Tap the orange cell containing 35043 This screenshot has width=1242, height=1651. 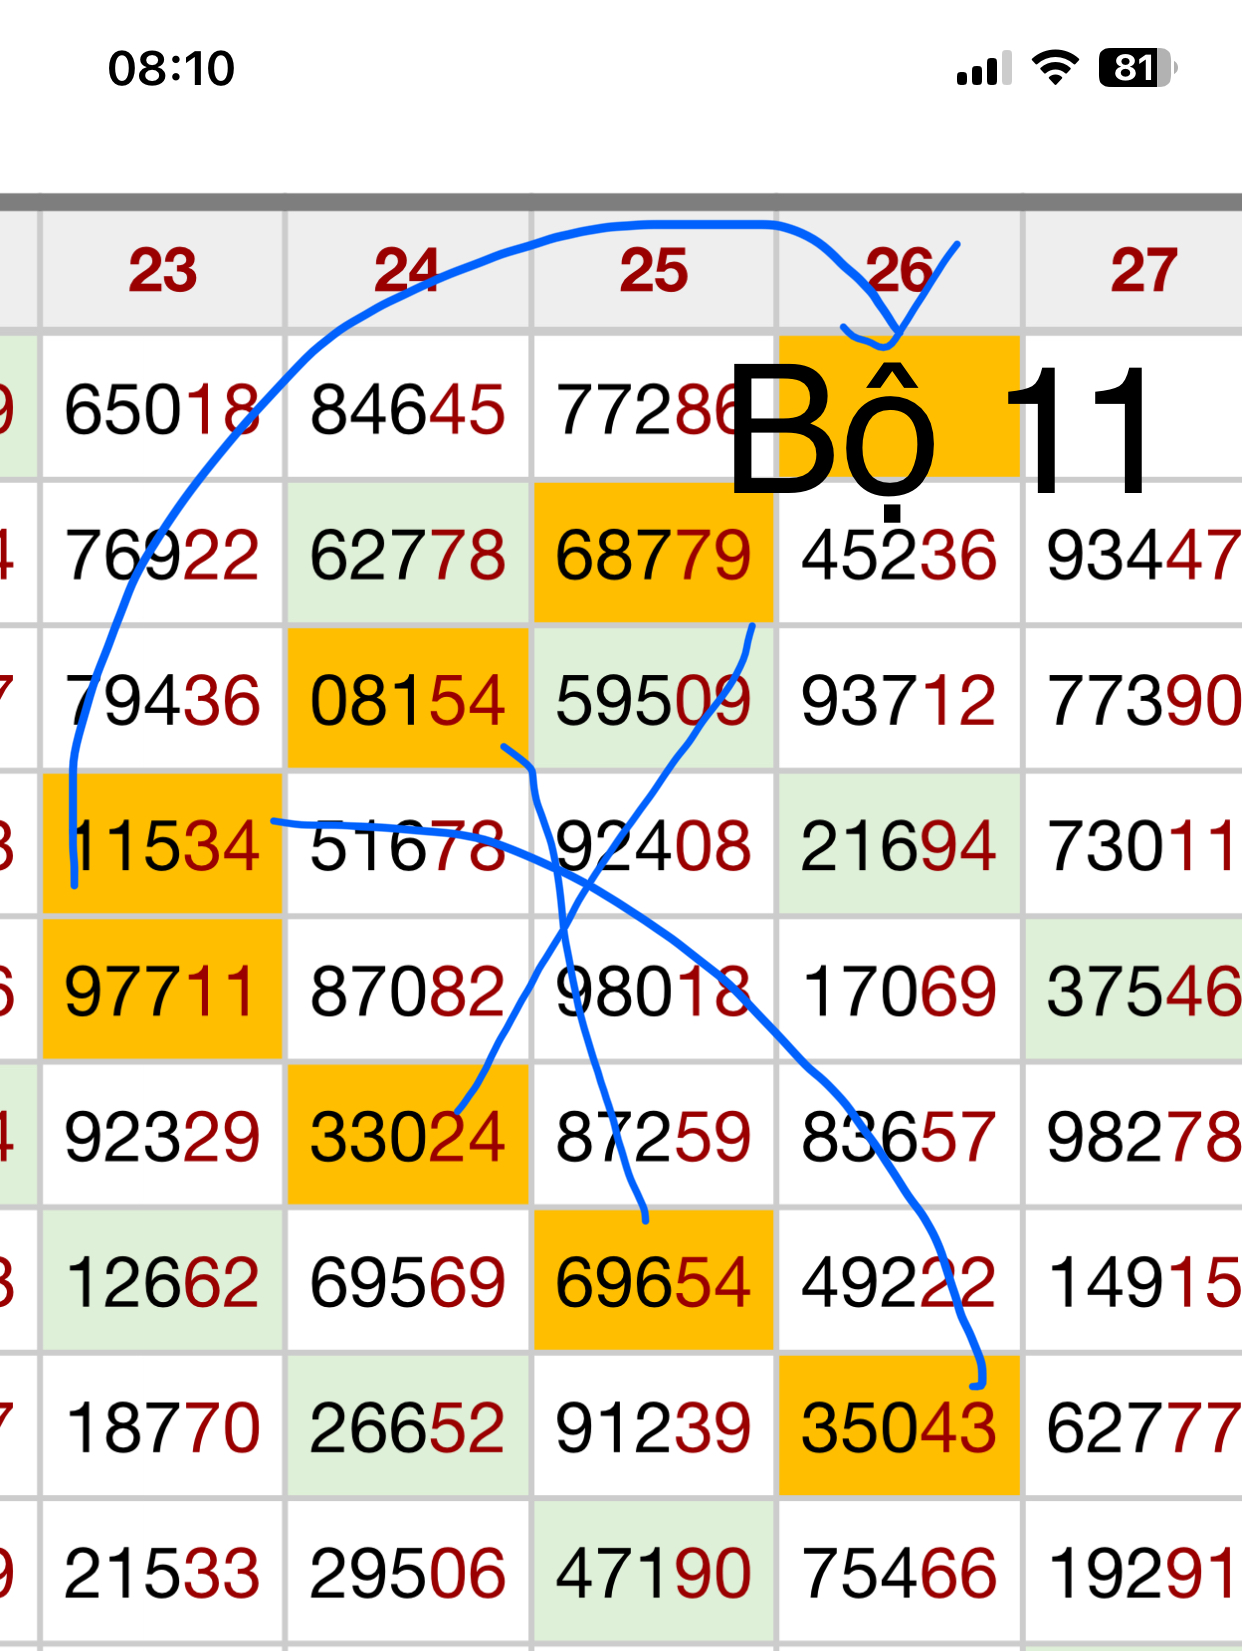pyautogui.click(x=898, y=1427)
